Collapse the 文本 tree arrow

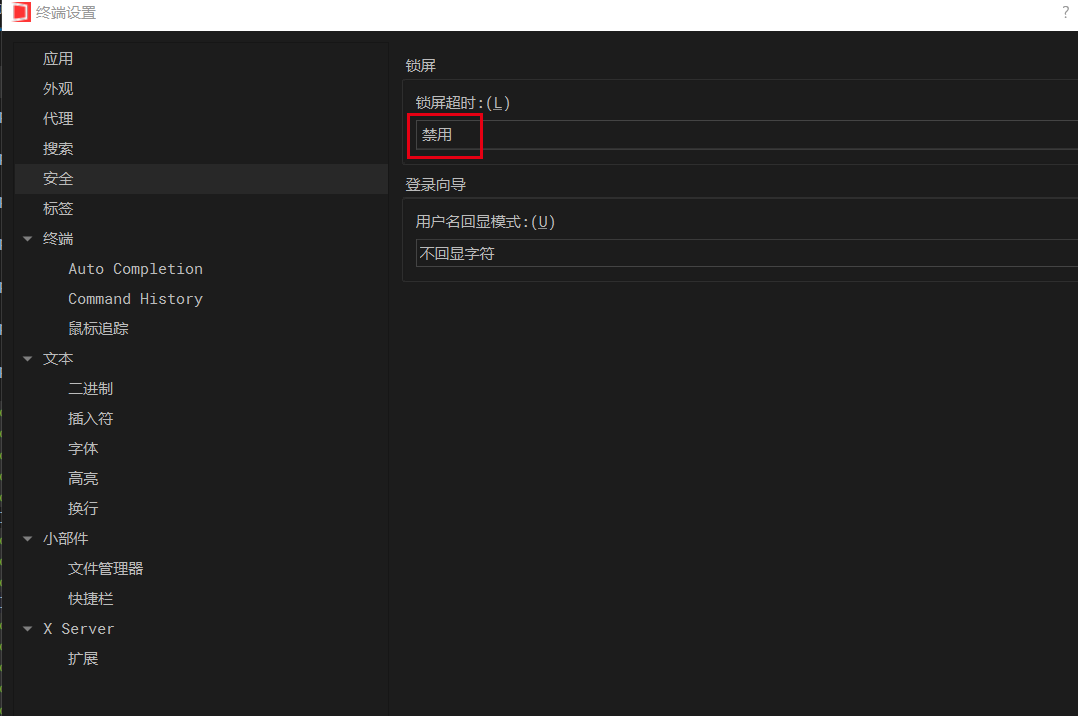coord(28,358)
